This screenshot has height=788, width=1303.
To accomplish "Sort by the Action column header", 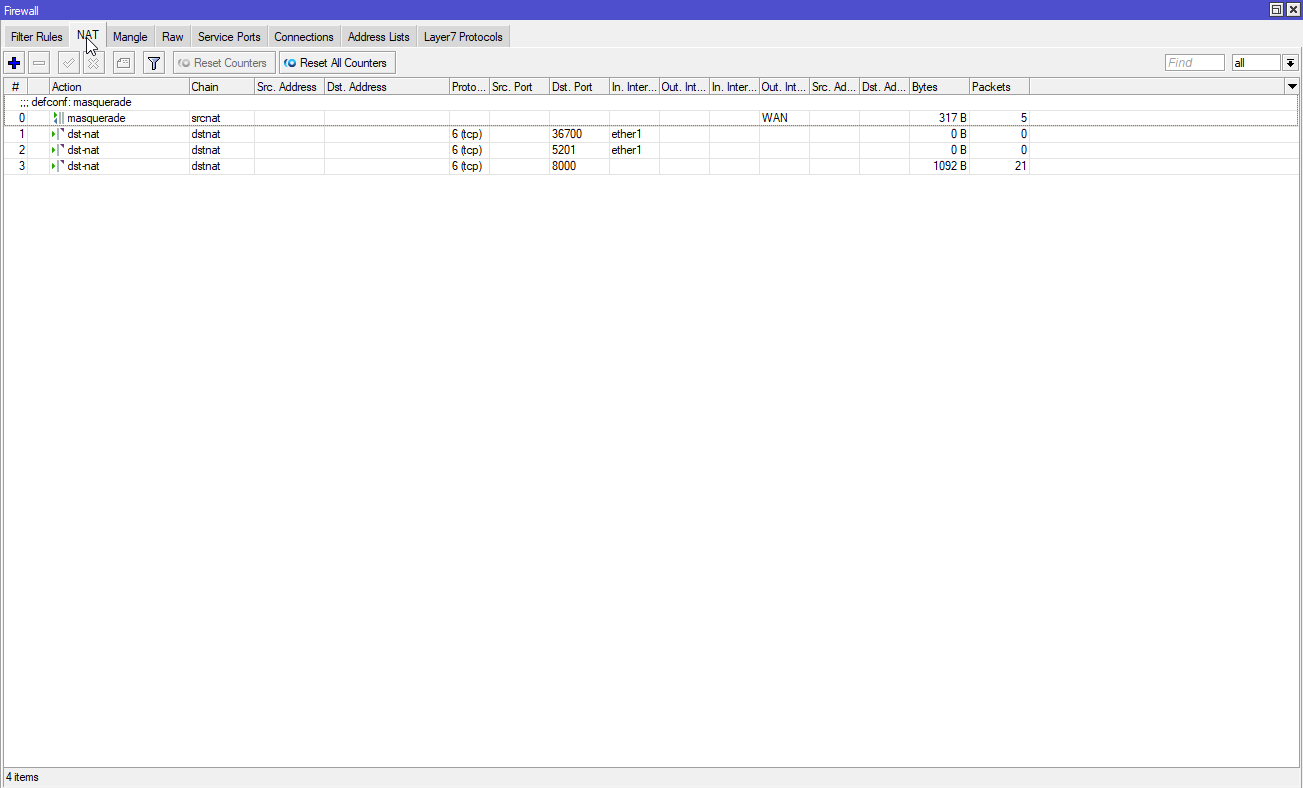I will click(x=120, y=87).
